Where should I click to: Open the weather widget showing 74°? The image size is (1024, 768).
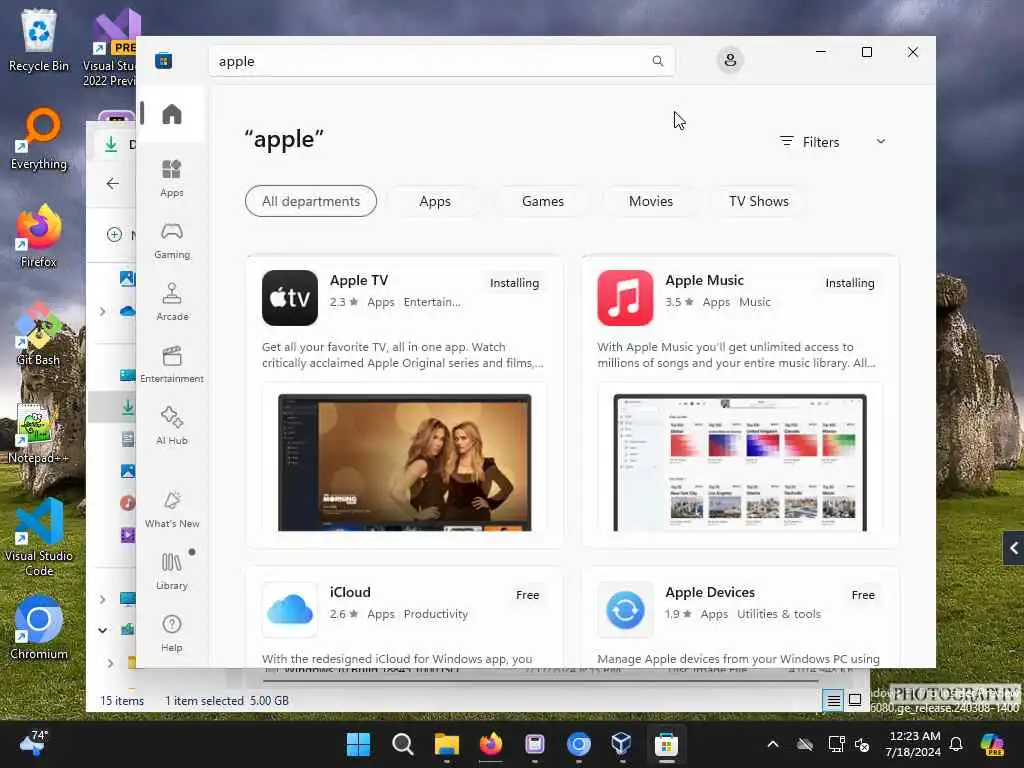(34, 743)
